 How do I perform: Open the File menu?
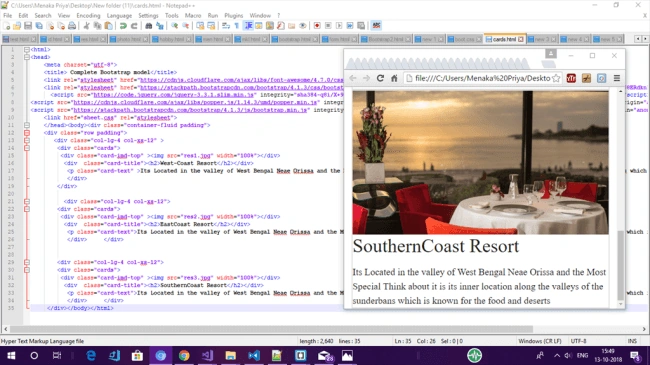pos(7,15)
